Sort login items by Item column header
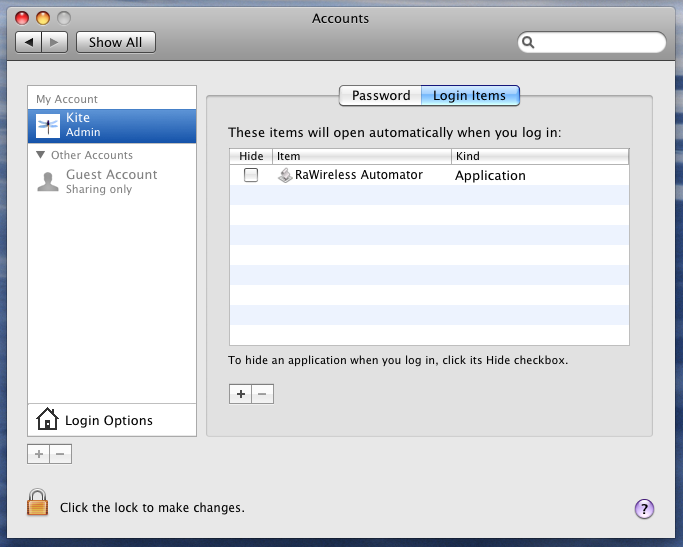Image resolution: width=683 pixels, height=547 pixels. coord(360,156)
